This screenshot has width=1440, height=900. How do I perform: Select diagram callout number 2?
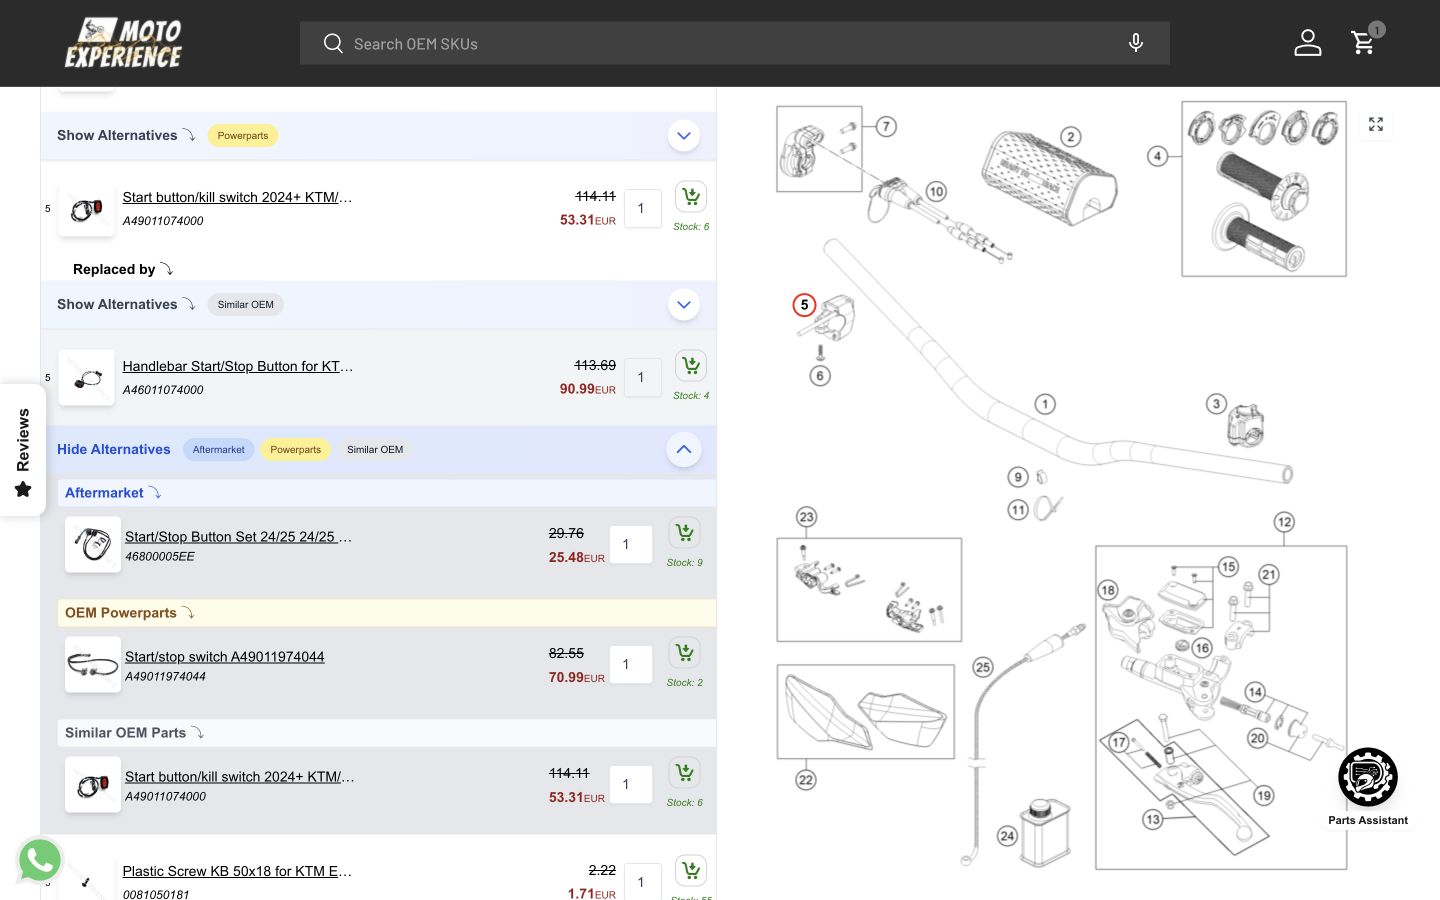1071,137
